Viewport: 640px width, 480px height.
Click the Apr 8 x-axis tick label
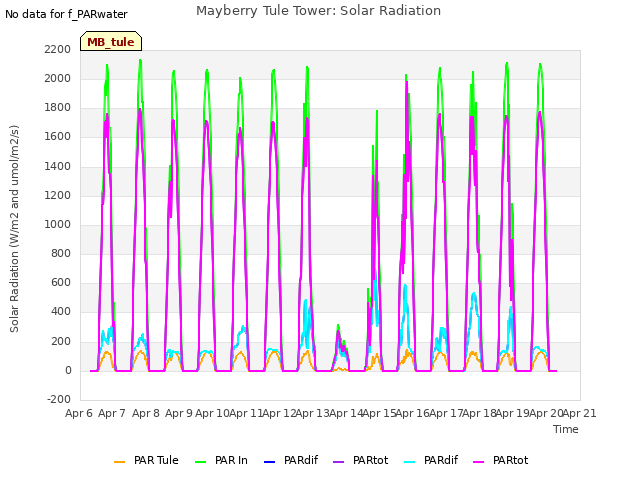(146, 413)
